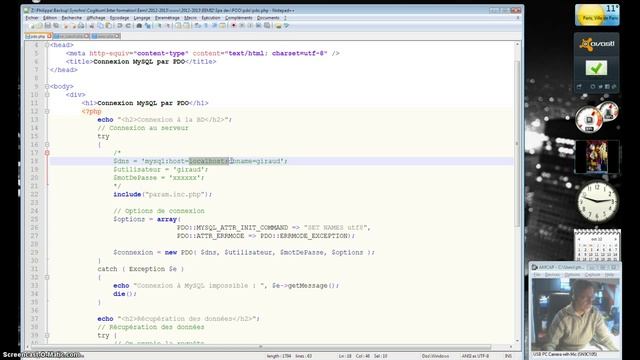Run macro multiple times icon
This screenshot has height=360, width=640.
pyautogui.click(x=258, y=26)
